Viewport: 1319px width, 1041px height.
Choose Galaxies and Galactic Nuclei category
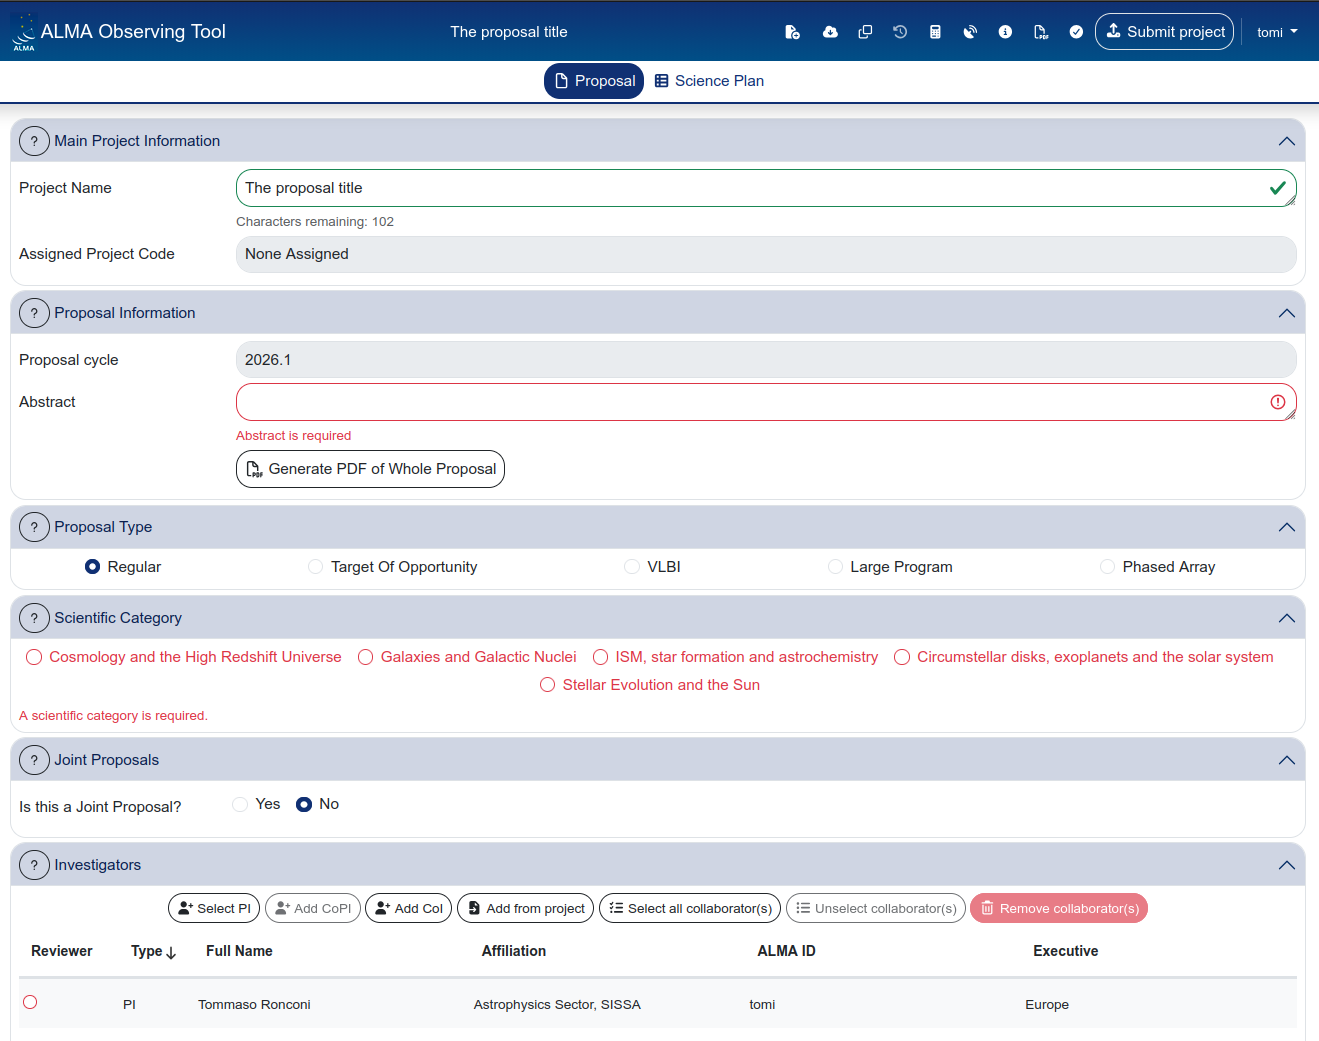click(366, 657)
